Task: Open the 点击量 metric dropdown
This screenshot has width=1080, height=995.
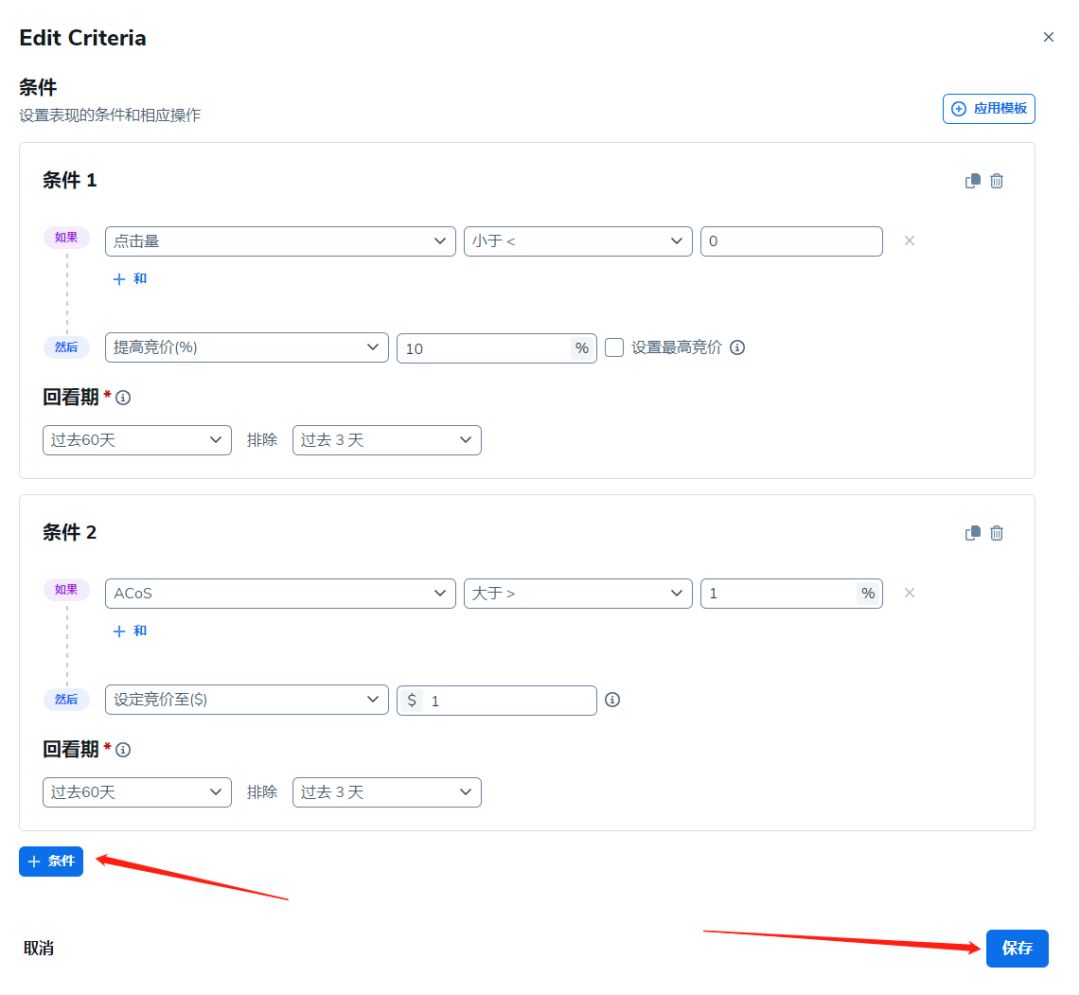Action: click(280, 242)
